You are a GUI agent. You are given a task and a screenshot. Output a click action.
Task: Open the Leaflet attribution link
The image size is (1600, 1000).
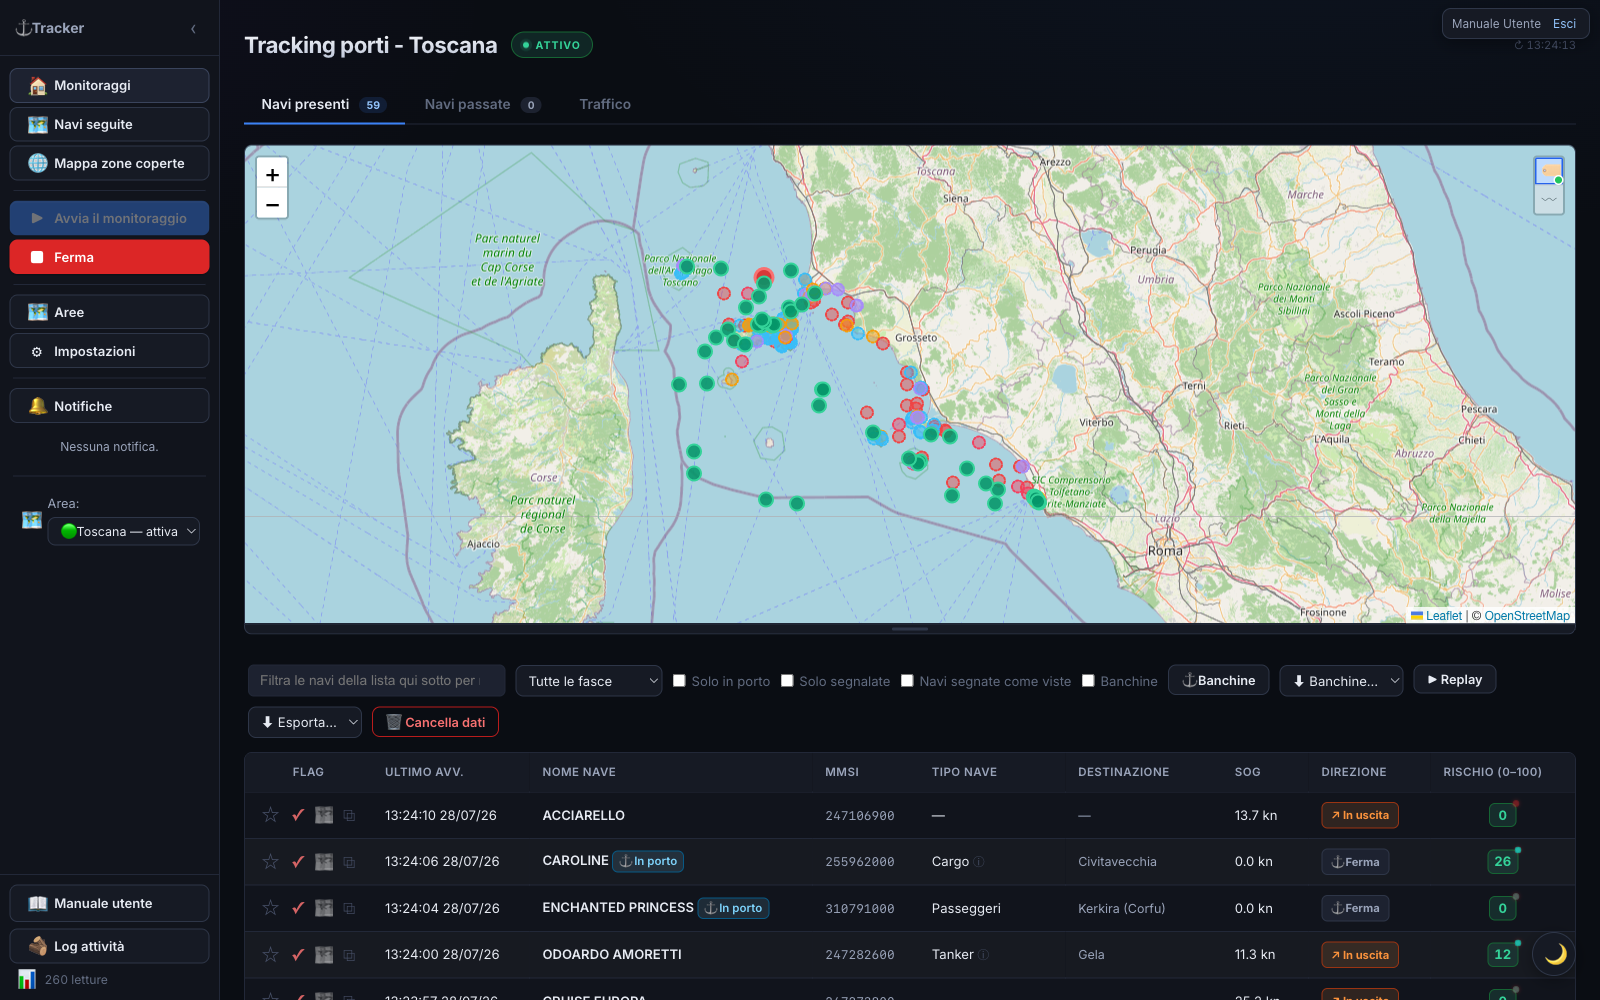(1443, 616)
